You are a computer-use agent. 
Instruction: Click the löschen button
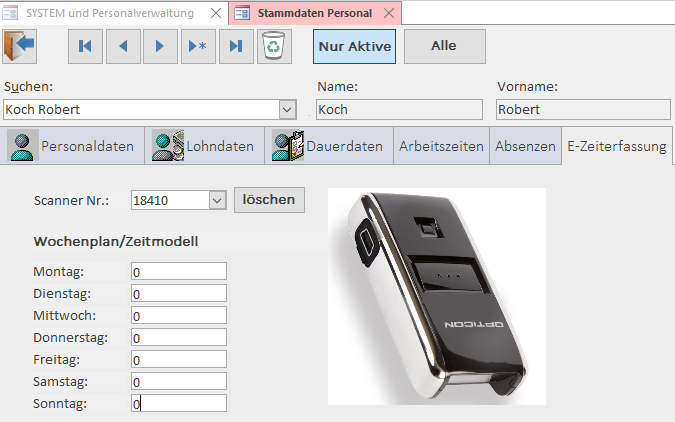[x=269, y=200]
